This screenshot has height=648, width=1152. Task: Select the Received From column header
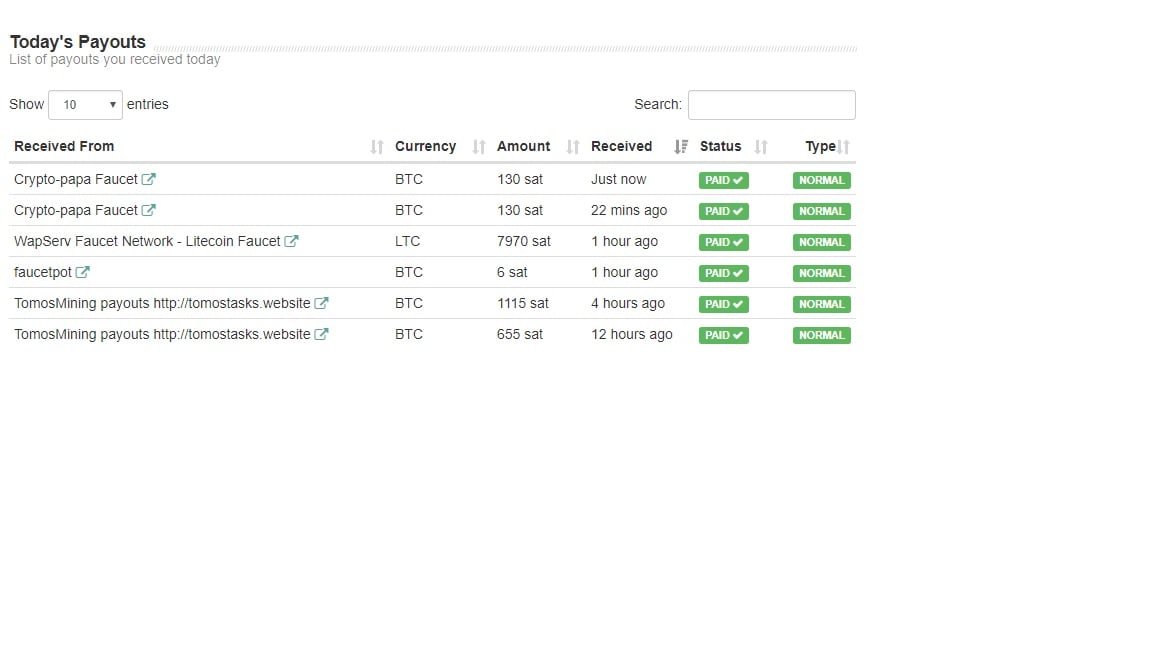[64, 146]
